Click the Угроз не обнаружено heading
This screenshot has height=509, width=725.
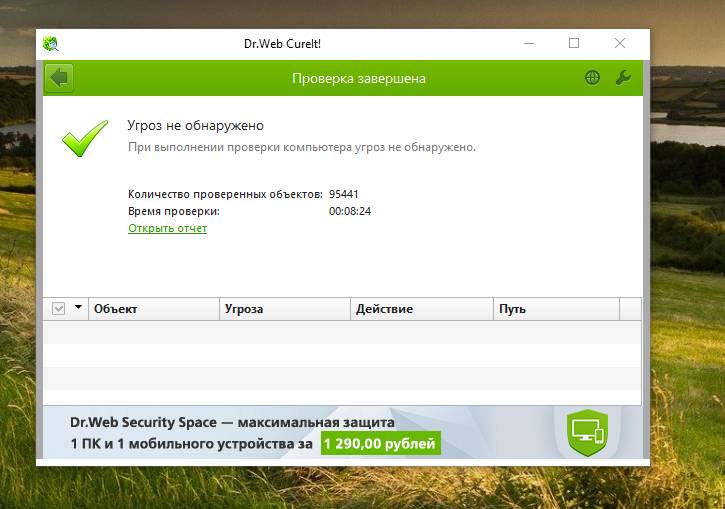[196, 126]
